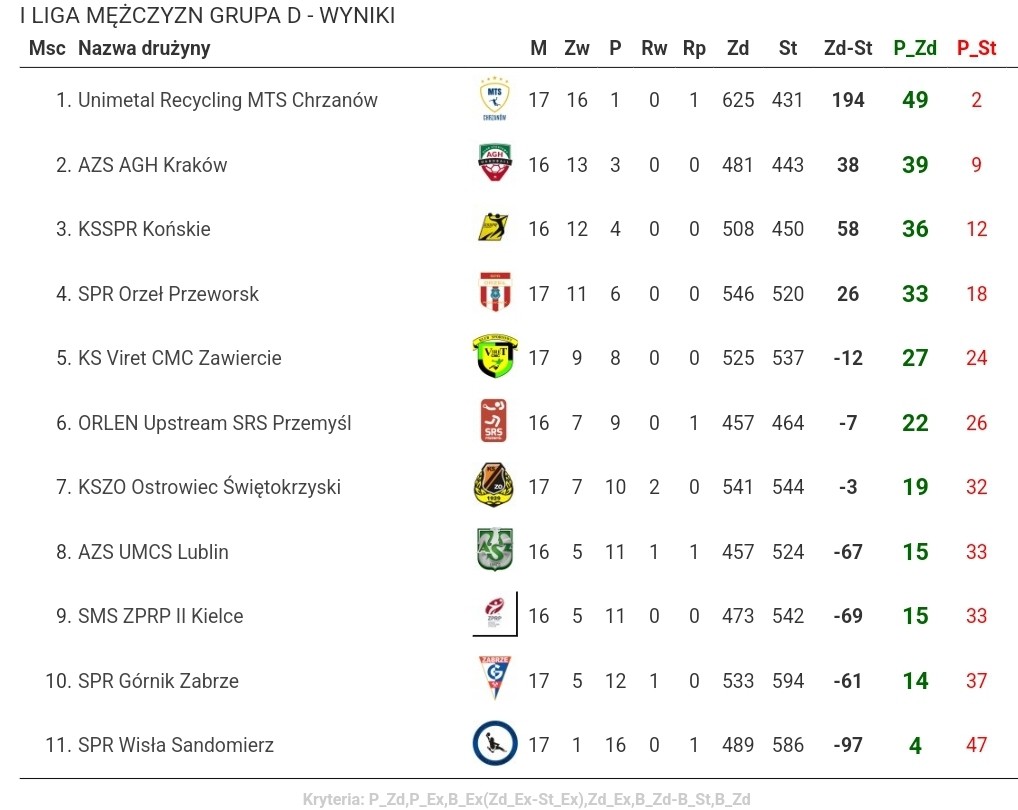This screenshot has height=810, width=1018.
Task: Click the Wisła Sandomierz round logo
Action: (x=495, y=743)
